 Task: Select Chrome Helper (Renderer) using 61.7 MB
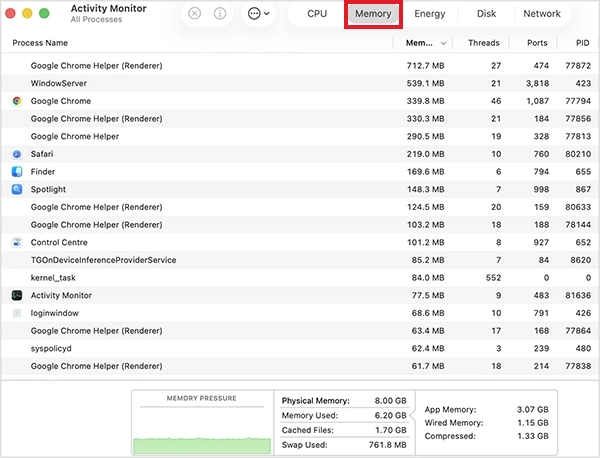point(300,366)
